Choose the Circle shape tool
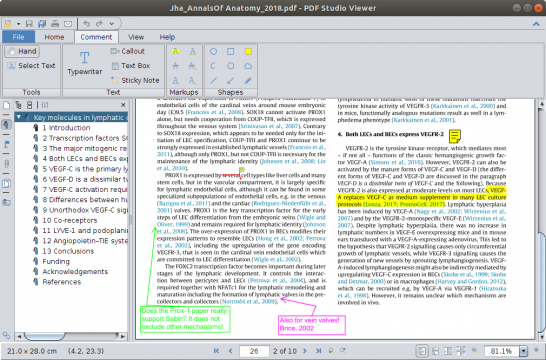546x360 pixels. [x=213, y=52]
